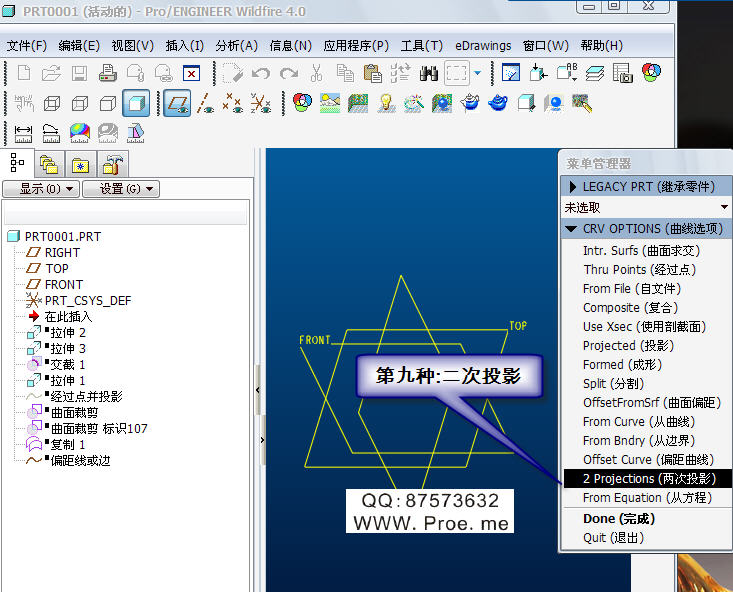Viewport: 733px width, 592px height.
Task: Switch to the Model Tree tab
Action: (x=17, y=163)
